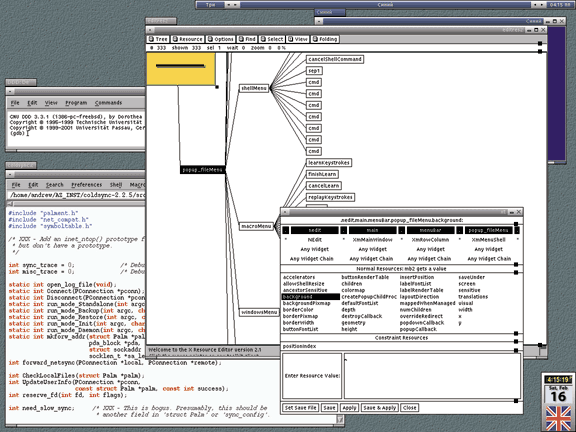Toggle the menuBar name component
The width and height of the screenshot is (576, 432).
(430, 230)
